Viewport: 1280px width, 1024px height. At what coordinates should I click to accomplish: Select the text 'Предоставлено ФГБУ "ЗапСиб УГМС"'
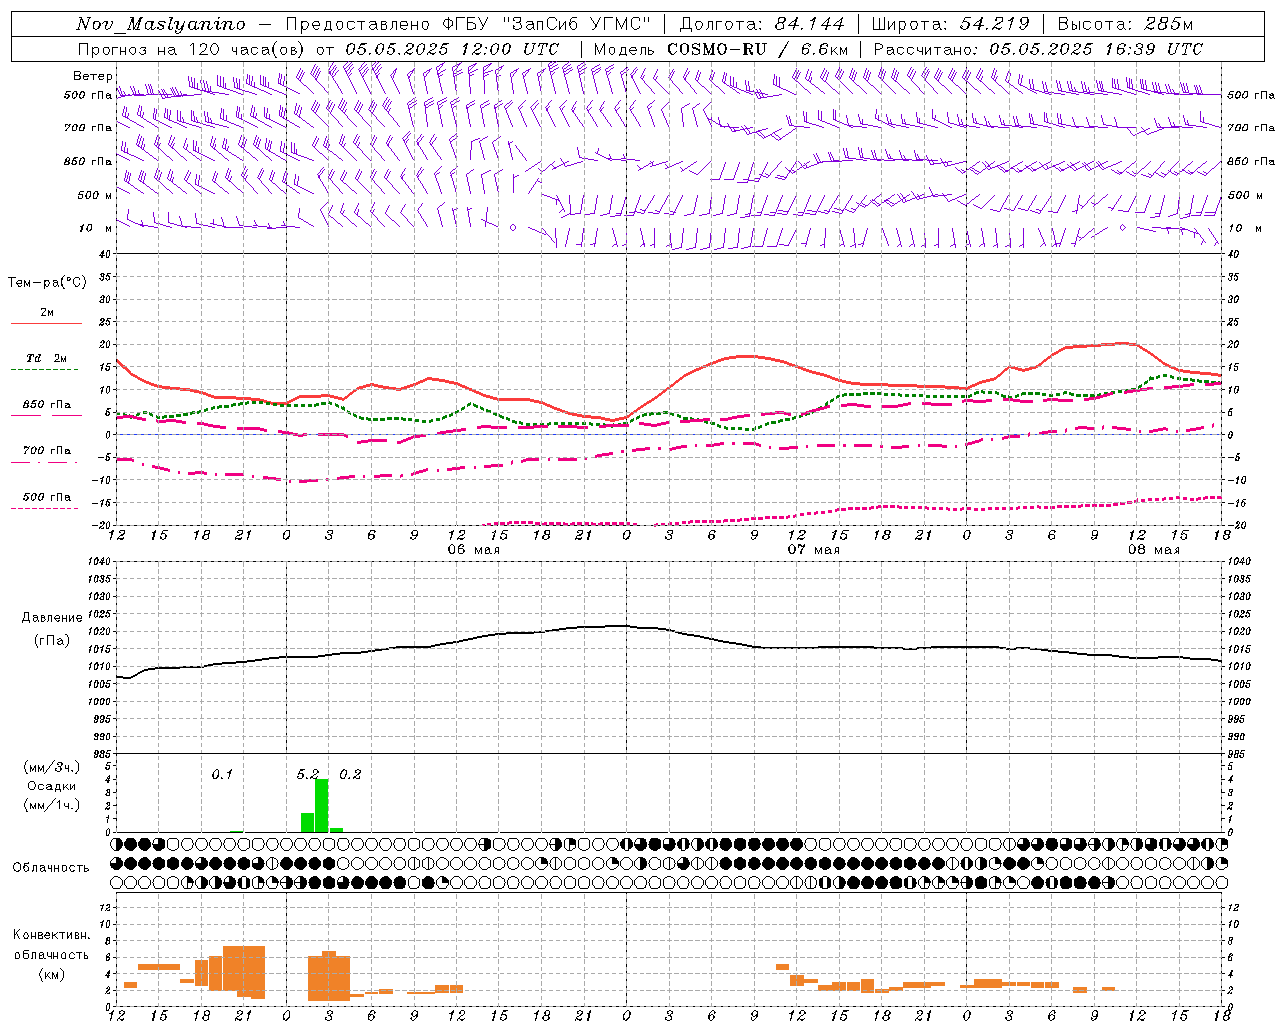point(468,24)
